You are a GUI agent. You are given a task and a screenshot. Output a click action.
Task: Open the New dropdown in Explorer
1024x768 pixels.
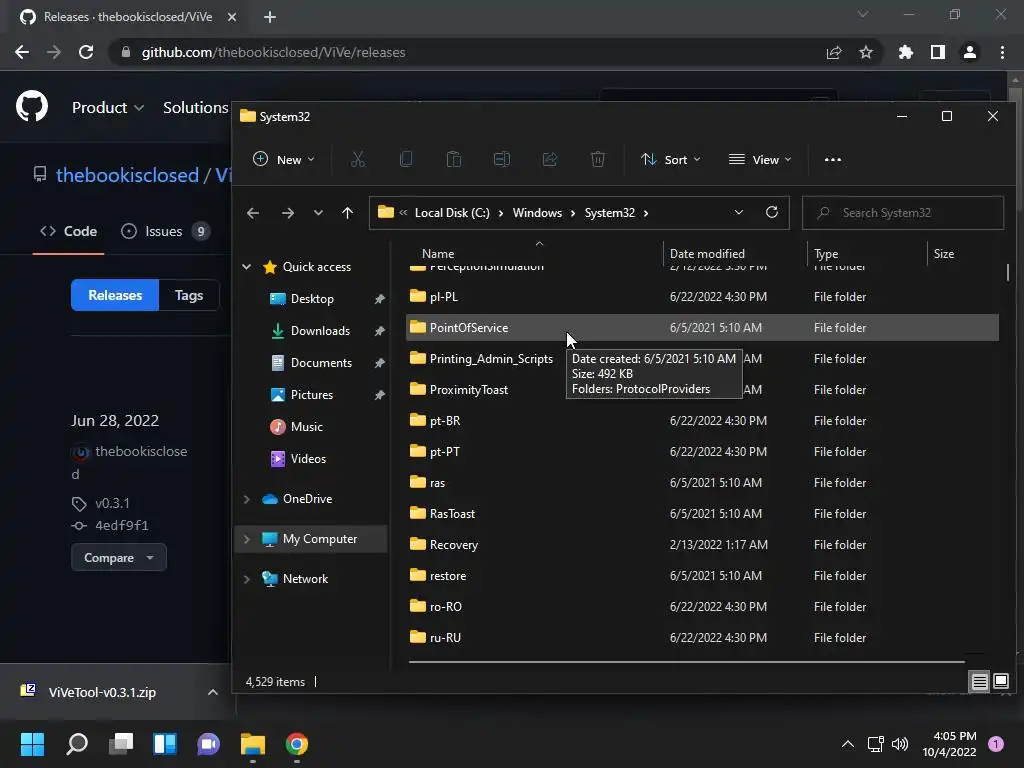pos(284,159)
